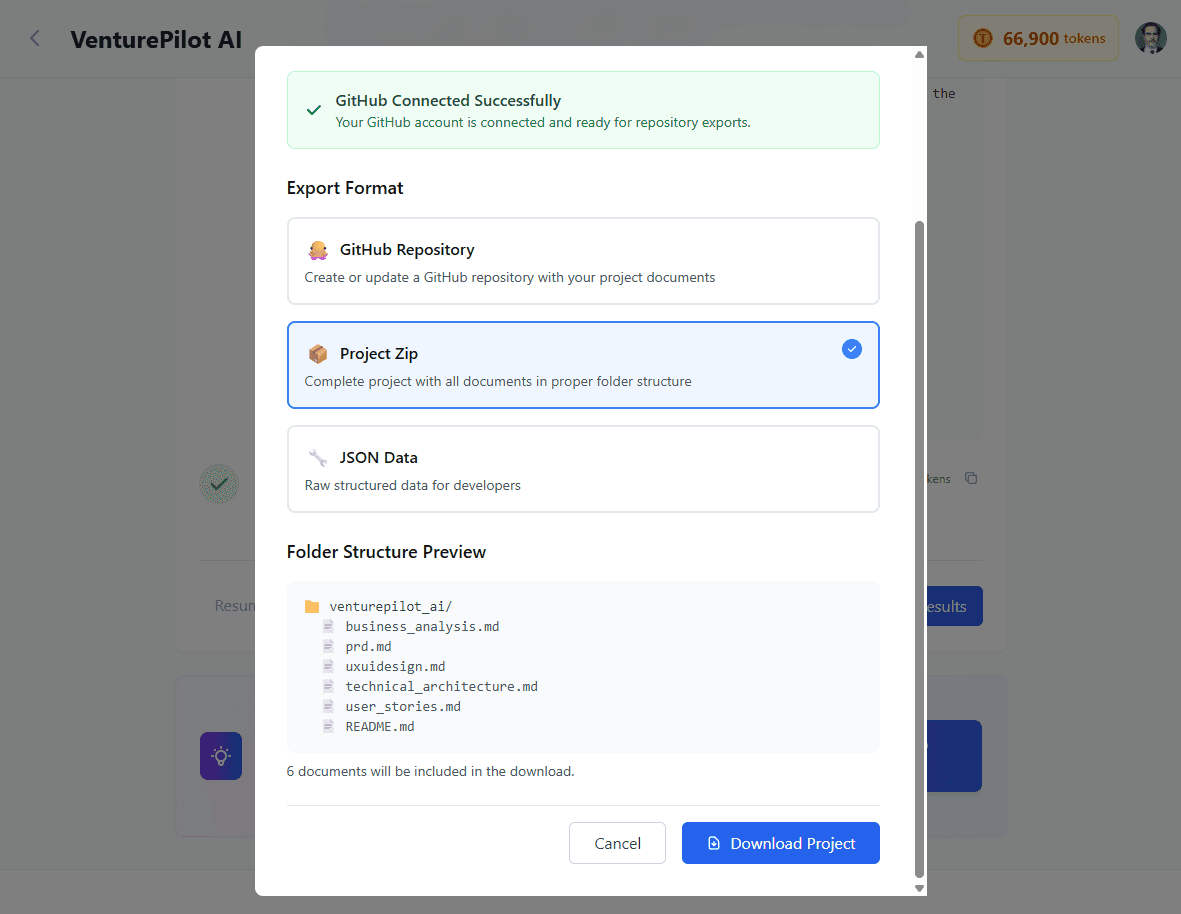This screenshot has width=1181, height=914.
Task: Click file icon next to business_analysis.md
Action: pos(328,626)
